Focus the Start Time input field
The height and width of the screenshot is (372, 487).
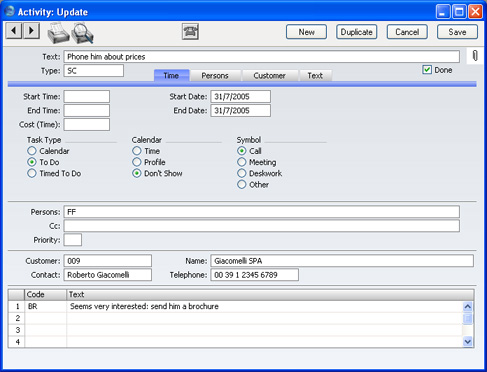pyautogui.click(x=87, y=97)
